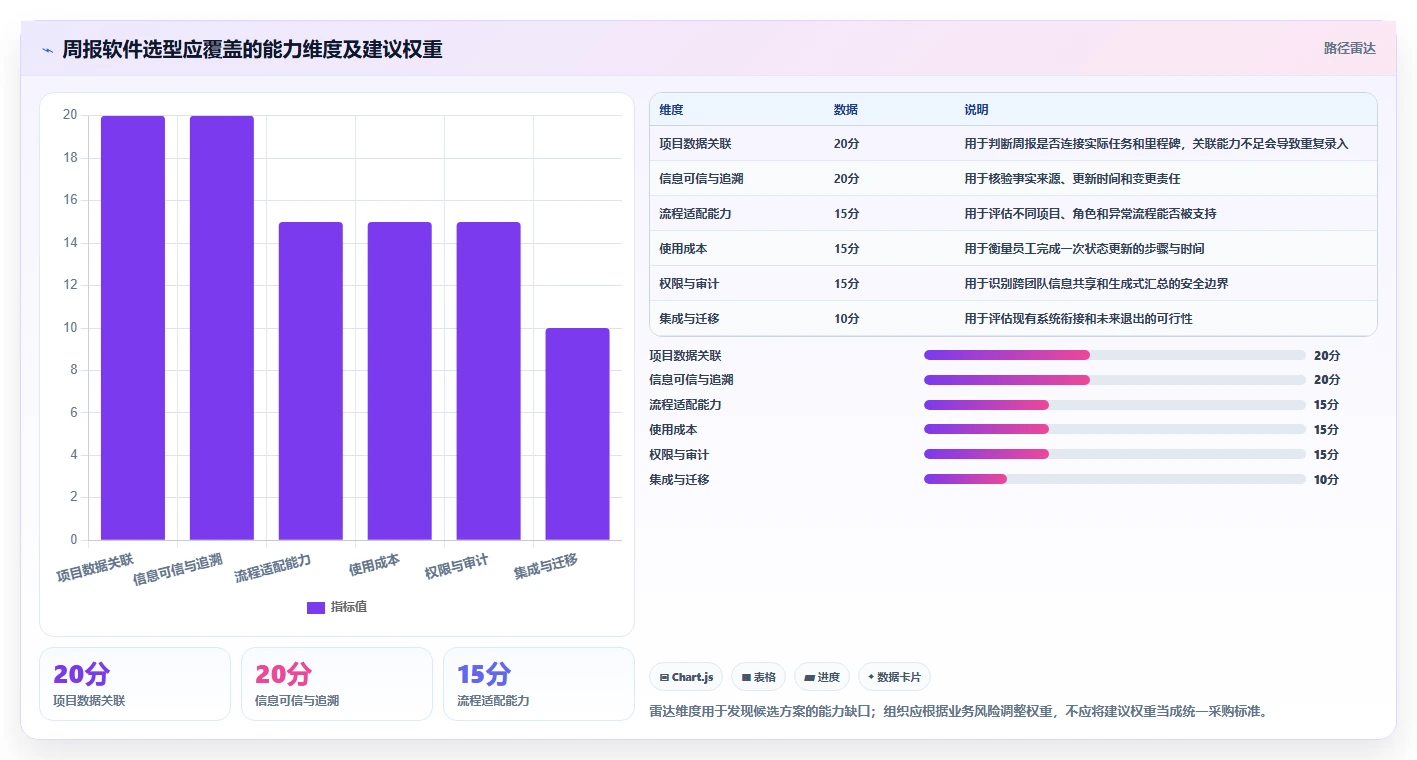Click the 维度 column header
This screenshot has width=1417, height=760.
click(672, 109)
